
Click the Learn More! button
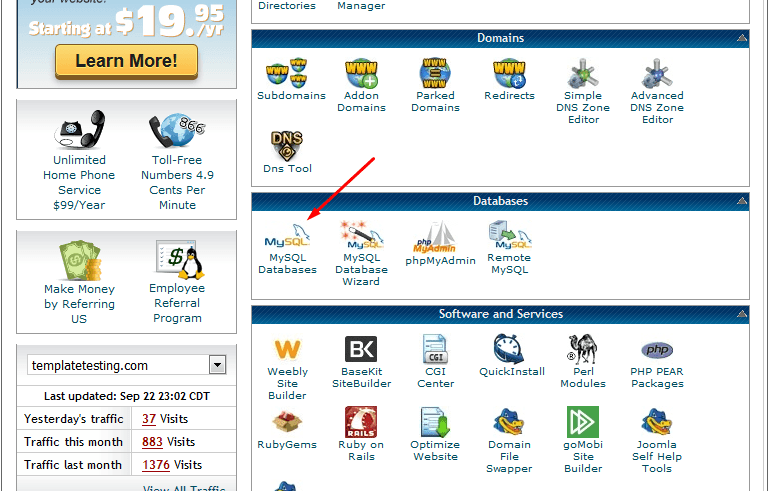point(126,61)
